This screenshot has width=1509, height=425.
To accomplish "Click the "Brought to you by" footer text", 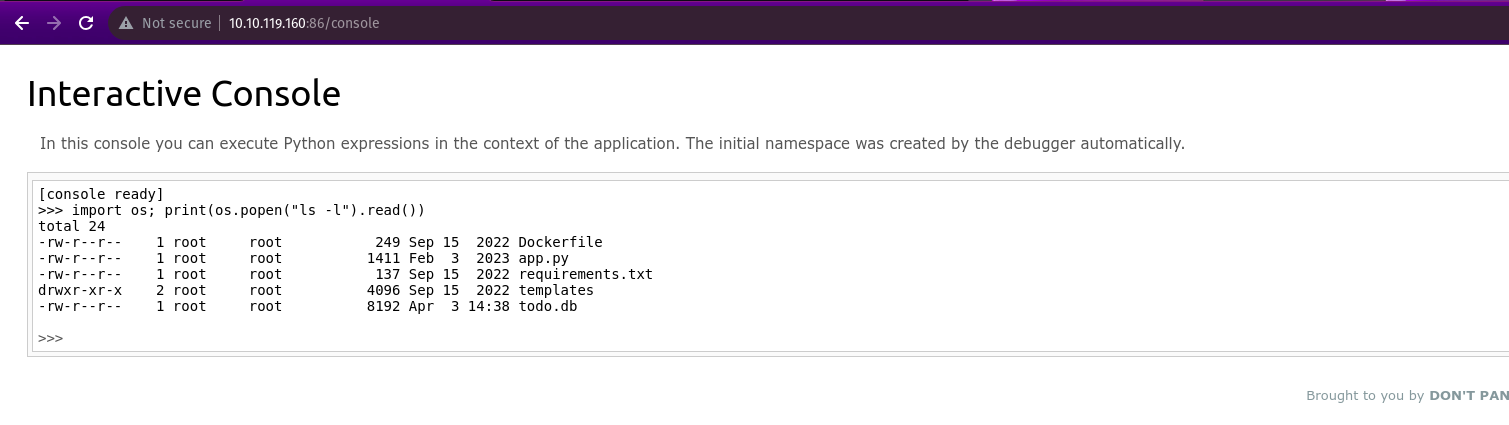I will [1364, 396].
